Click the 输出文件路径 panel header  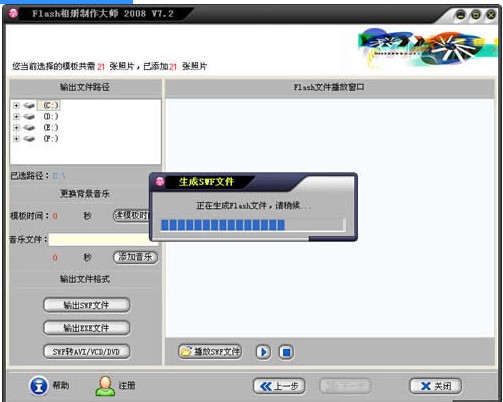(85, 88)
